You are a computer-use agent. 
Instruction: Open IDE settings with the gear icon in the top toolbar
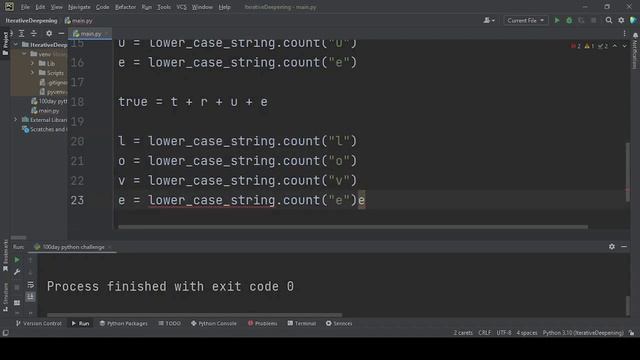(x=621, y=20)
